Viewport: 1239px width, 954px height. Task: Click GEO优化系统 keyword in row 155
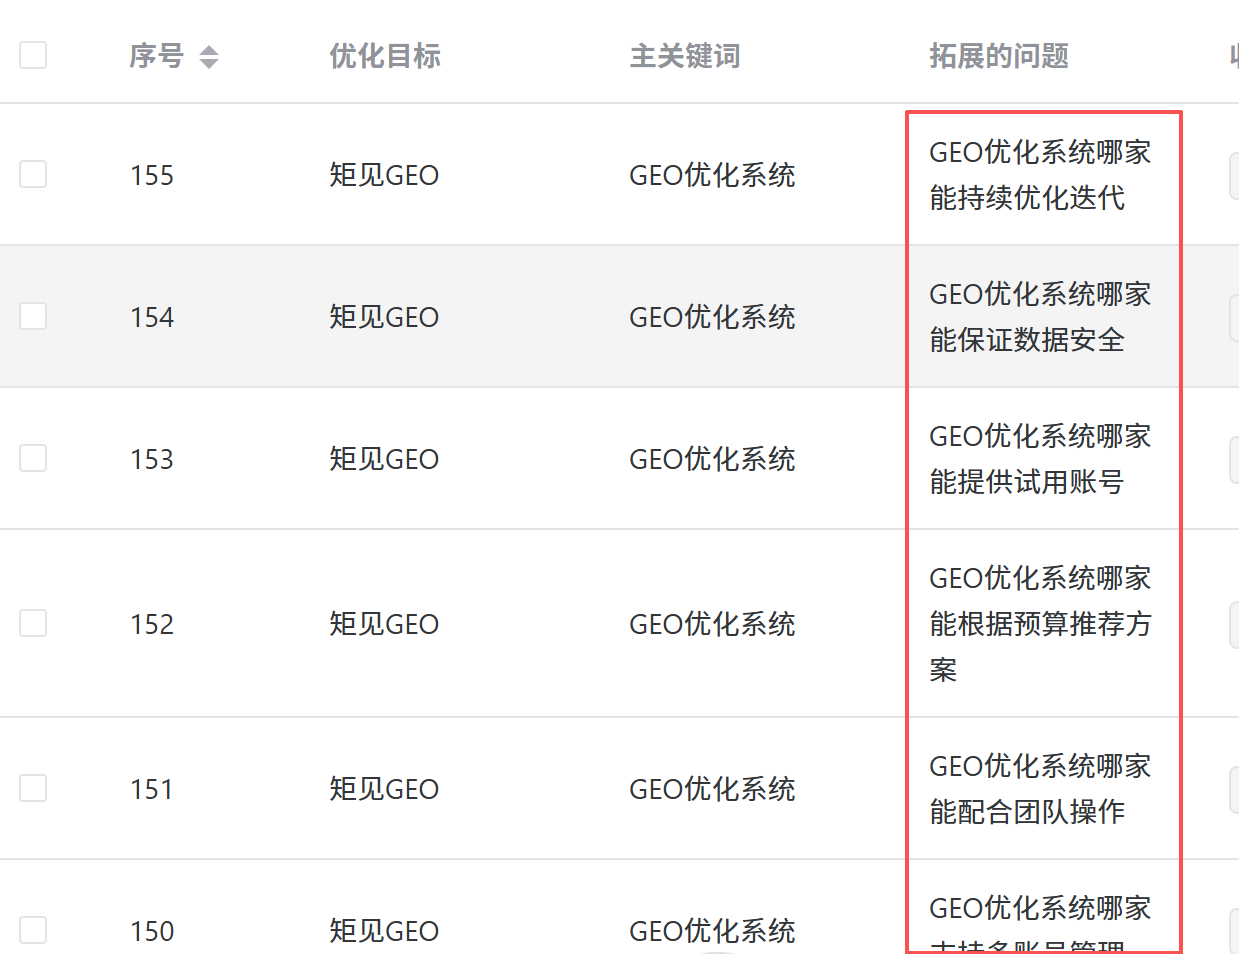coord(712,175)
